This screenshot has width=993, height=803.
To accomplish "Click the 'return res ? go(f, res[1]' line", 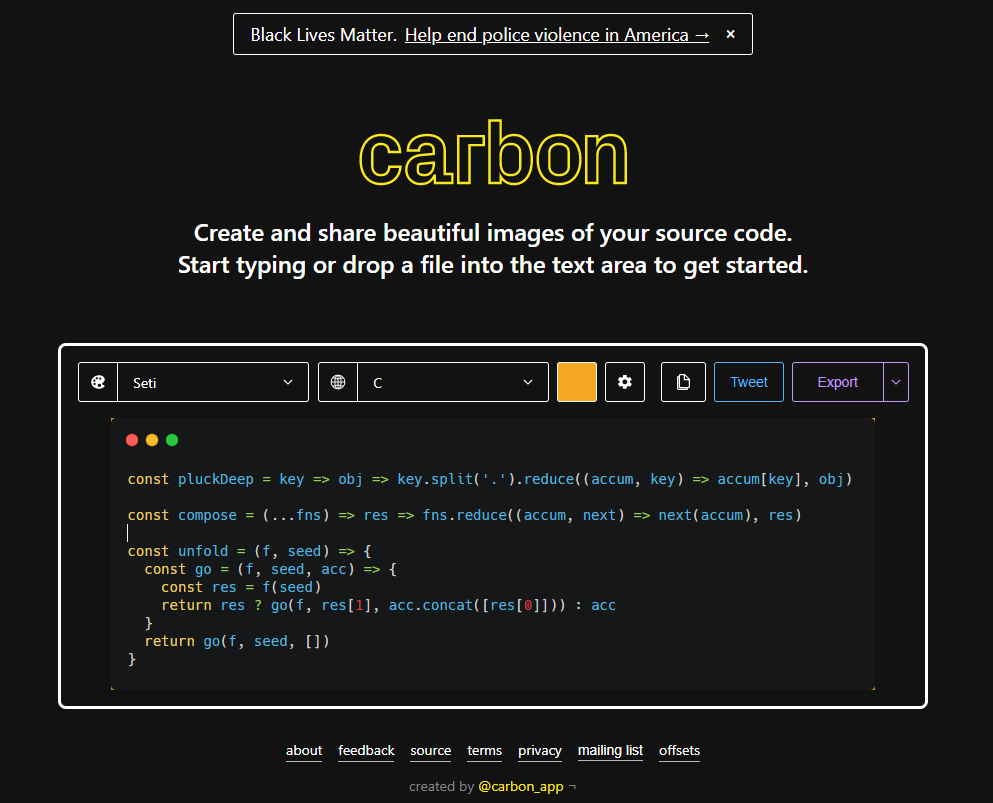I will click(x=388, y=605).
